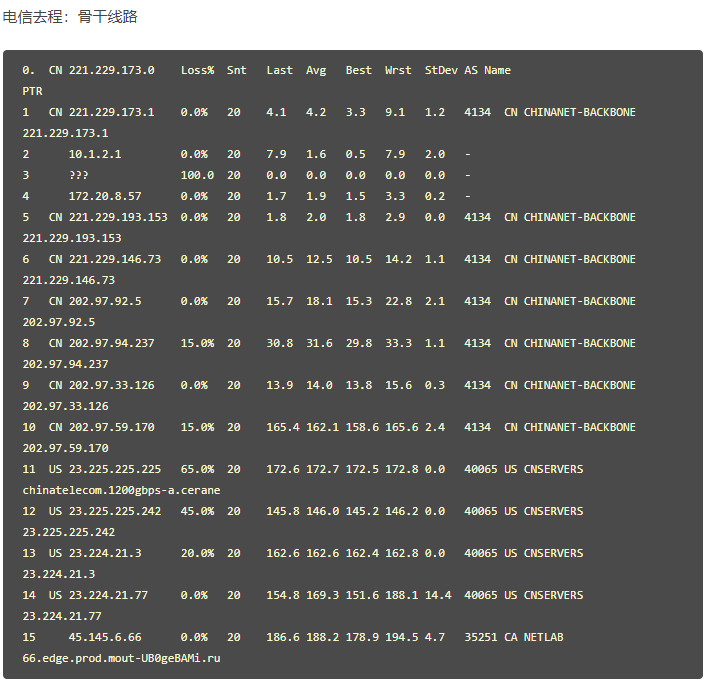
Task: Click the 45.0% loss value in hop 12
Action: [x=197, y=511]
